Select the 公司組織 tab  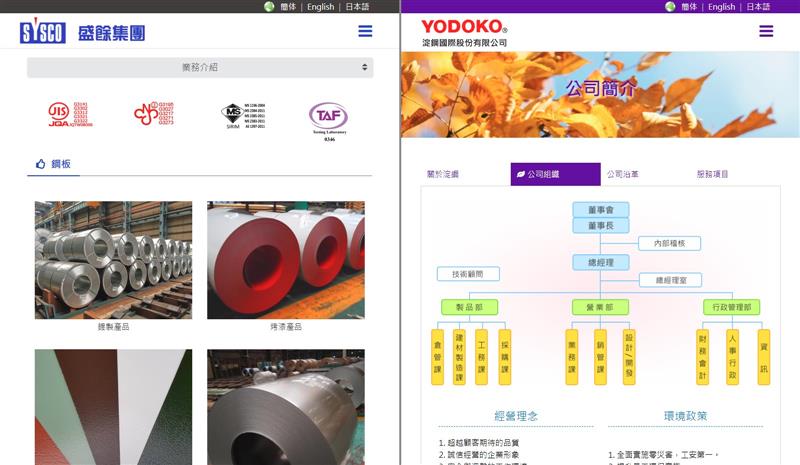(x=555, y=174)
